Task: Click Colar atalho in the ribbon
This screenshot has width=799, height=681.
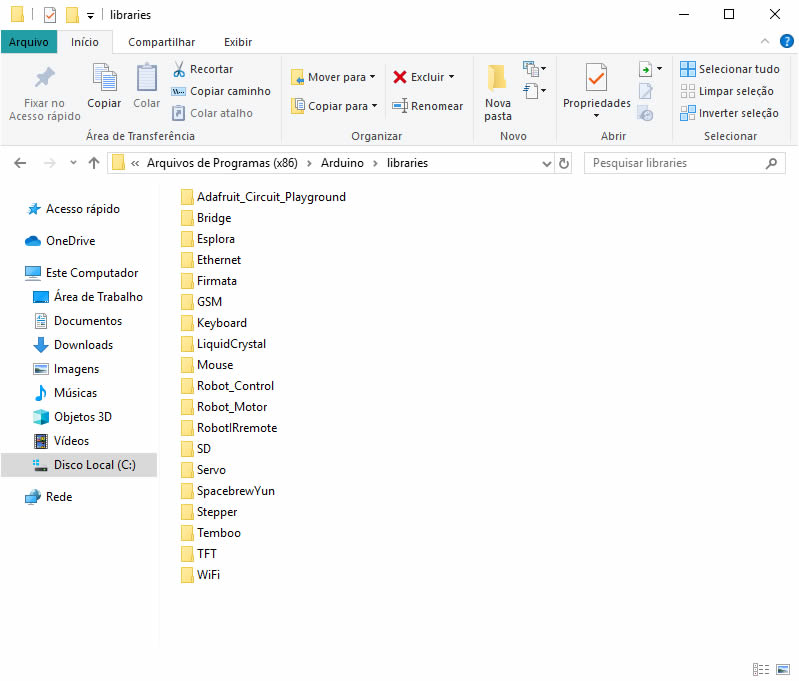Action: pyautogui.click(x=212, y=113)
